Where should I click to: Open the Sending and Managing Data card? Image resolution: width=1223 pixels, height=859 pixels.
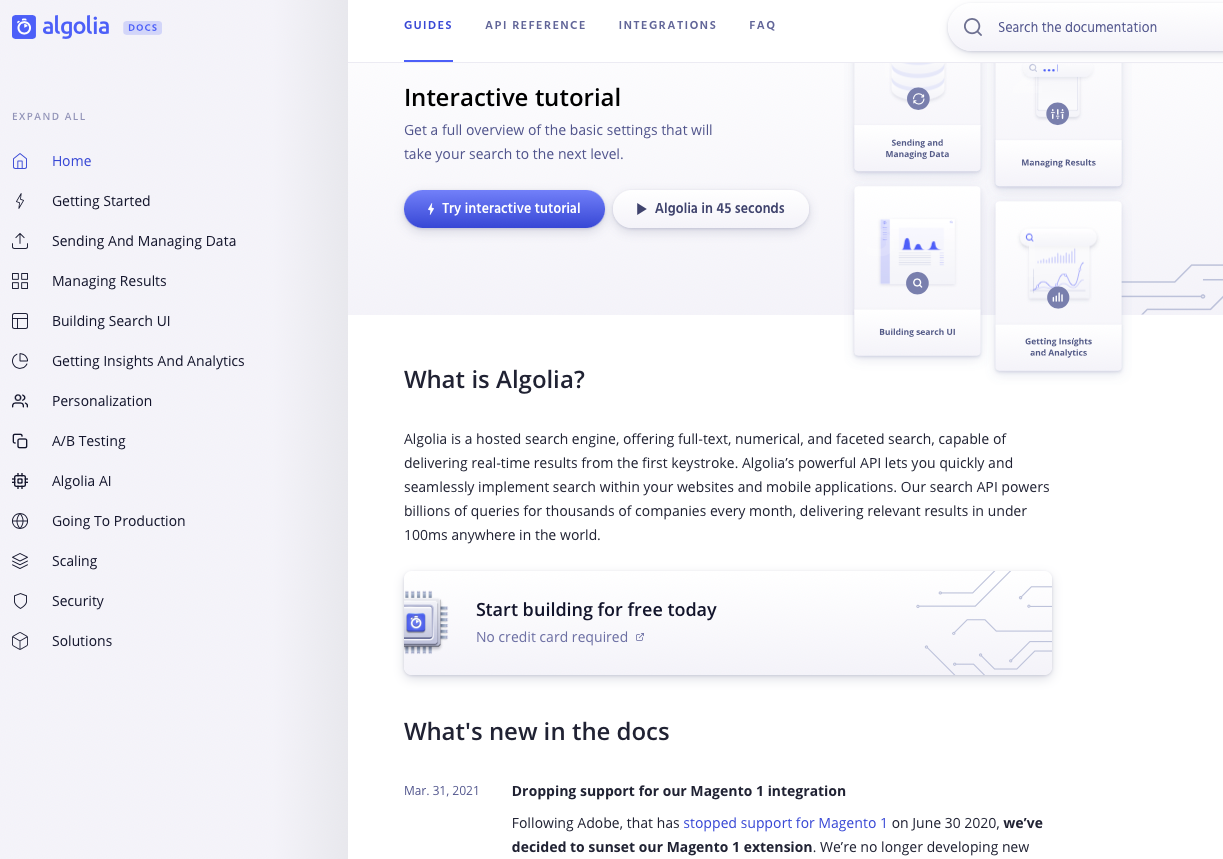(917, 116)
